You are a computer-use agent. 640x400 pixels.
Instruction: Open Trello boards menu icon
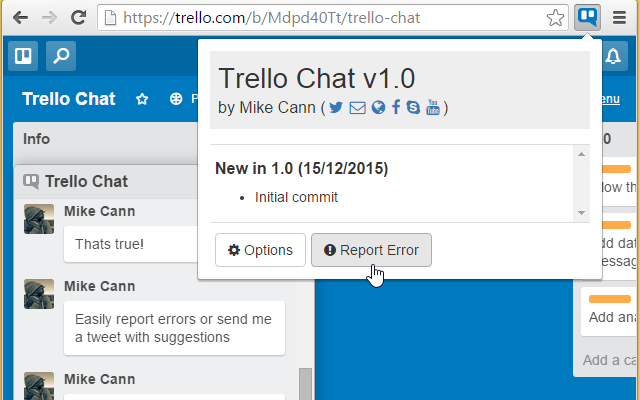22,57
